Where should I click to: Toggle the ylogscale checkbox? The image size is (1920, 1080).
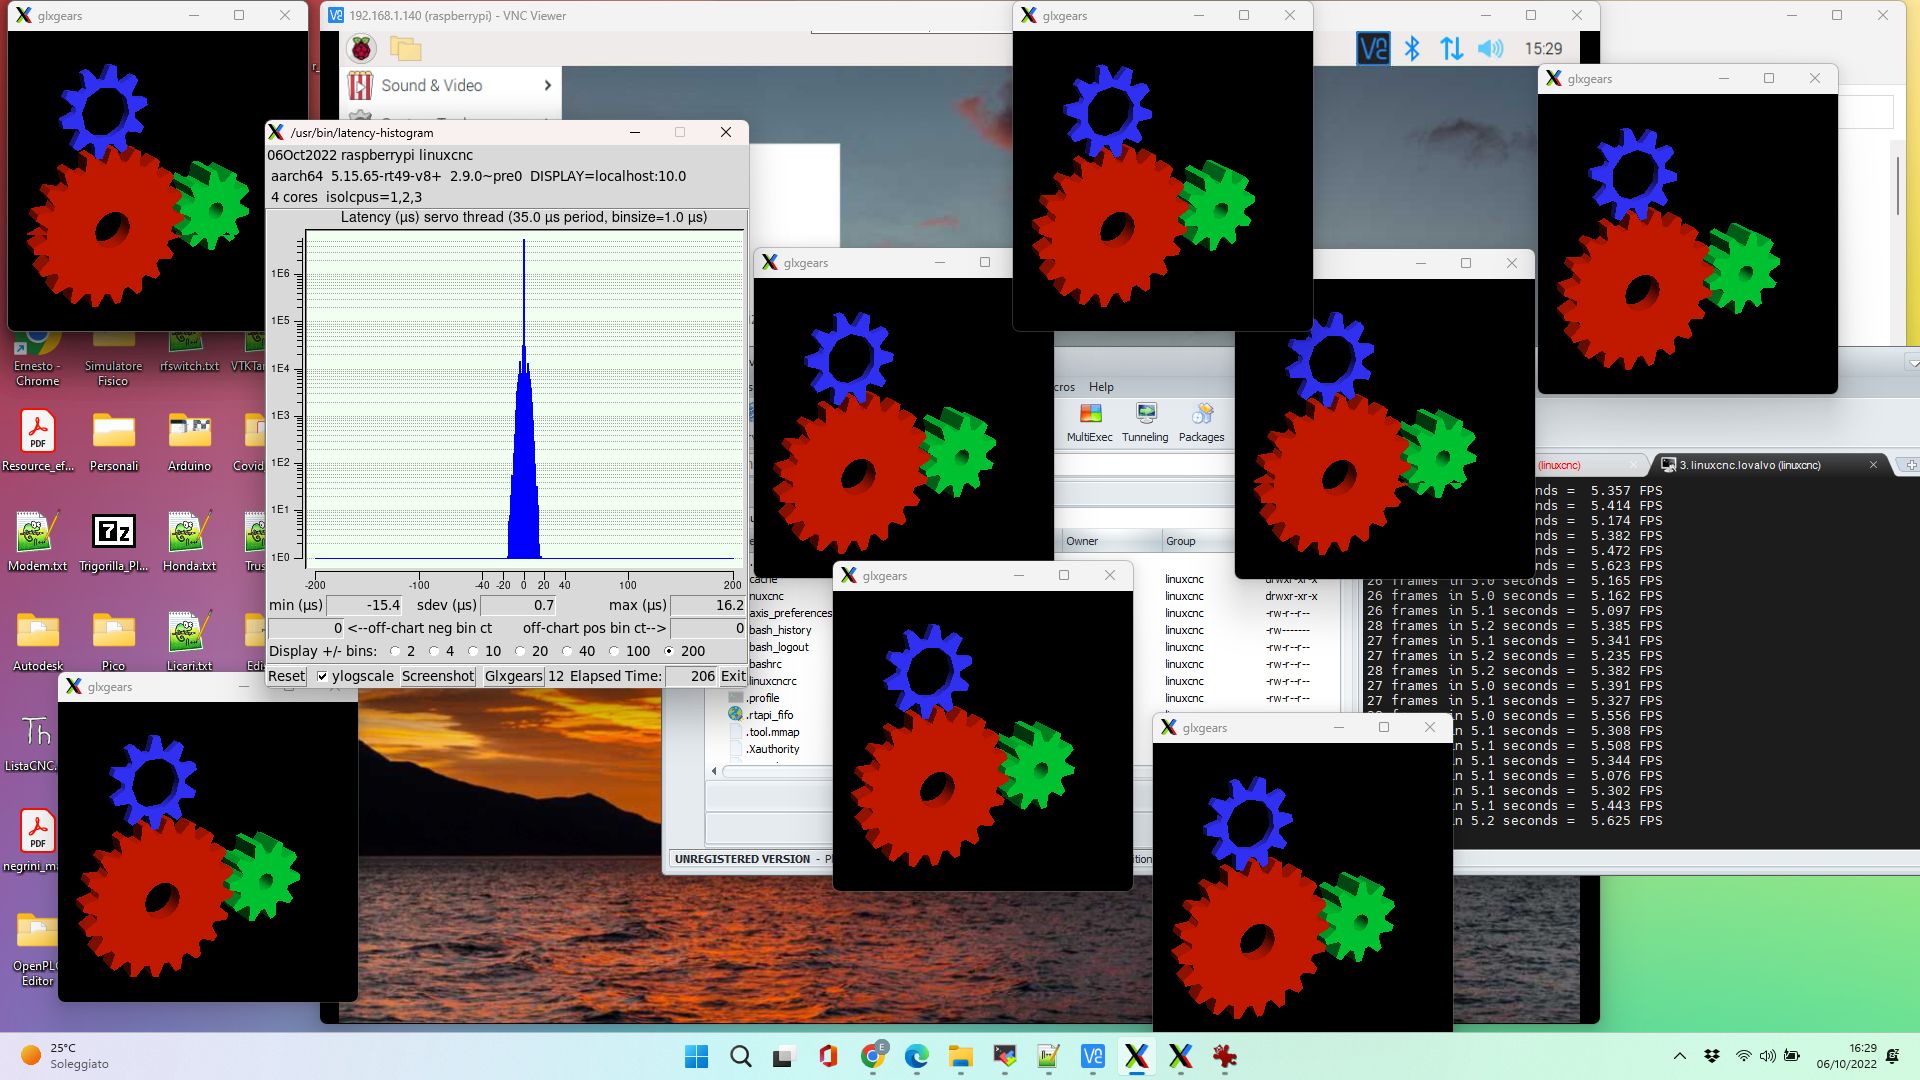(x=322, y=676)
